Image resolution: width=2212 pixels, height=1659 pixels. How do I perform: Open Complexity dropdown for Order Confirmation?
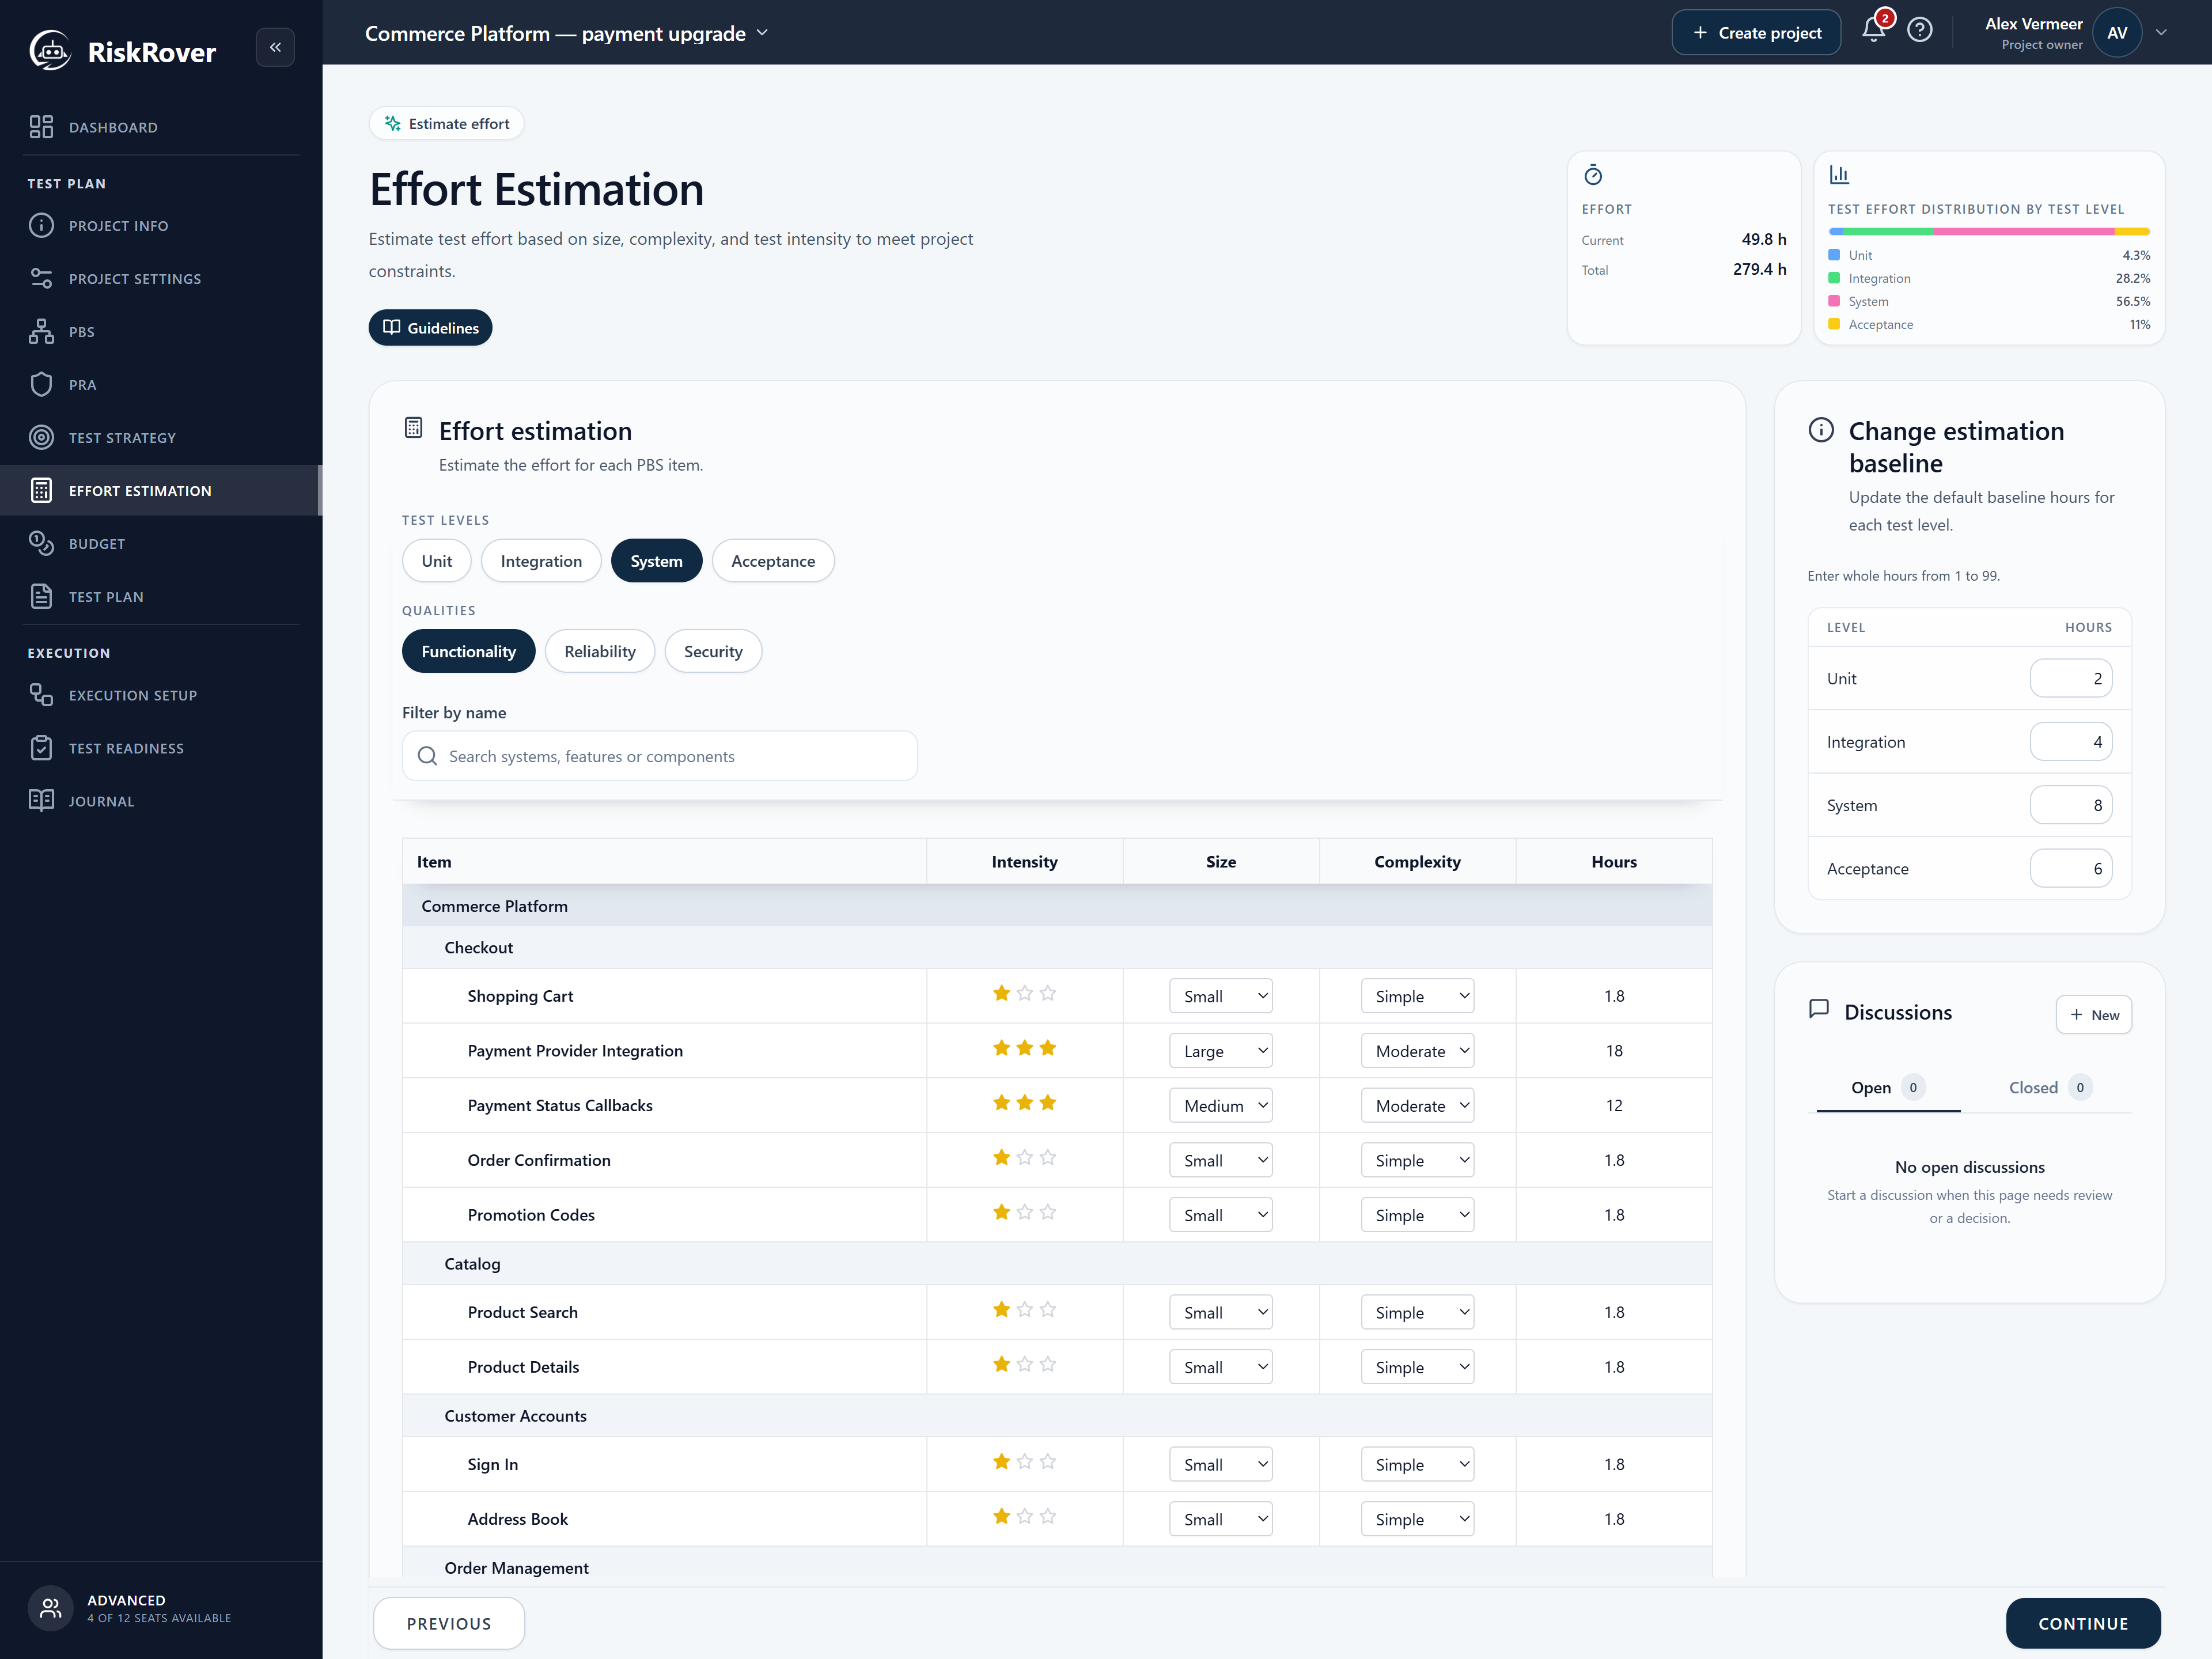(1417, 1160)
